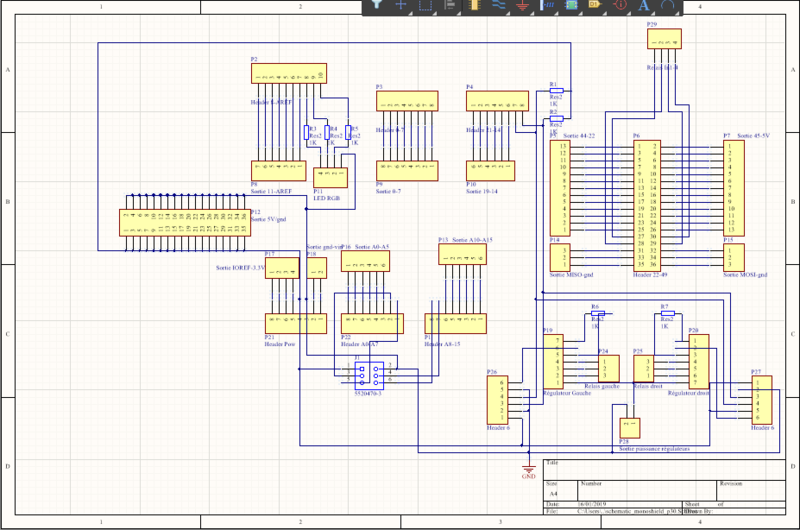The height and width of the screenshot is (530, 800).
Task: Open the align objects tool
Action: (x=450, y=5)
